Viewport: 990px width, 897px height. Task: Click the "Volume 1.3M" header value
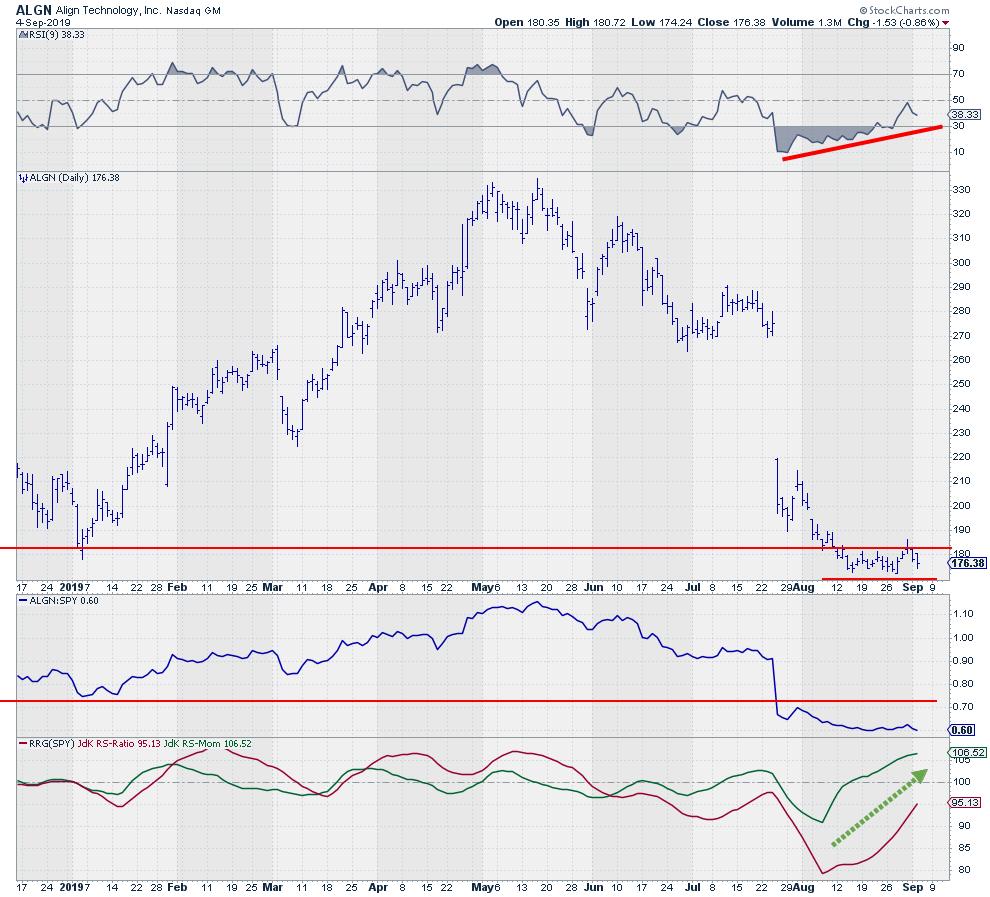click(806, 22)
